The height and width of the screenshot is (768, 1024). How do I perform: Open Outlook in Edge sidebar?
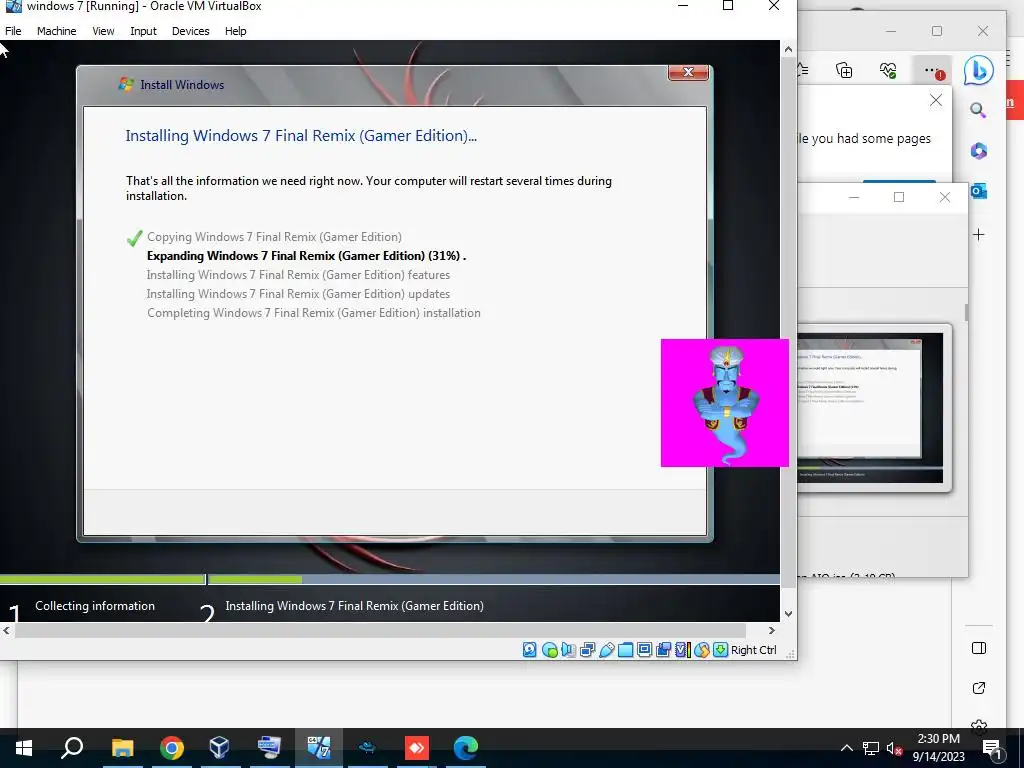978,191
